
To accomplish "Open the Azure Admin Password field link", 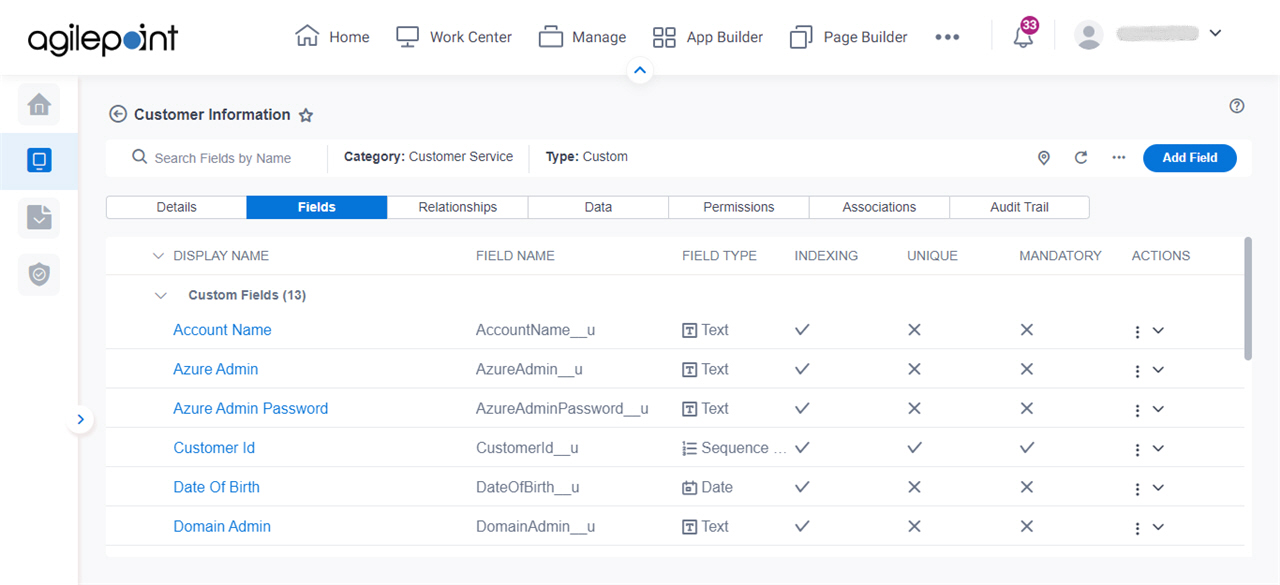I will [251, 408].
